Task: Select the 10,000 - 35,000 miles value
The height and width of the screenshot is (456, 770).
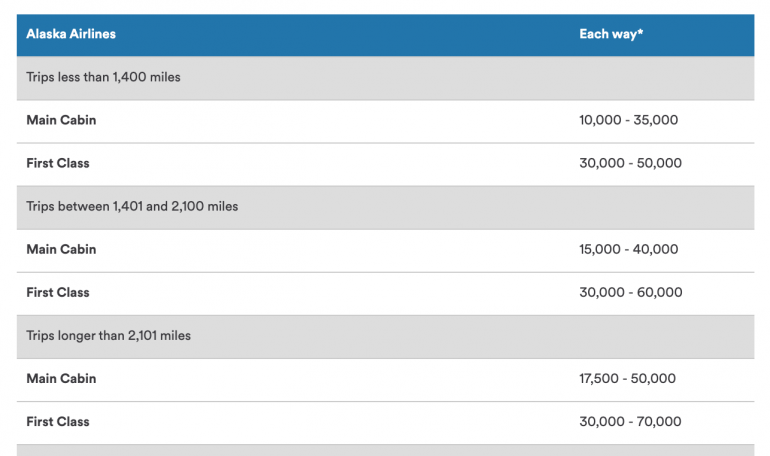Action: (628, 120)
